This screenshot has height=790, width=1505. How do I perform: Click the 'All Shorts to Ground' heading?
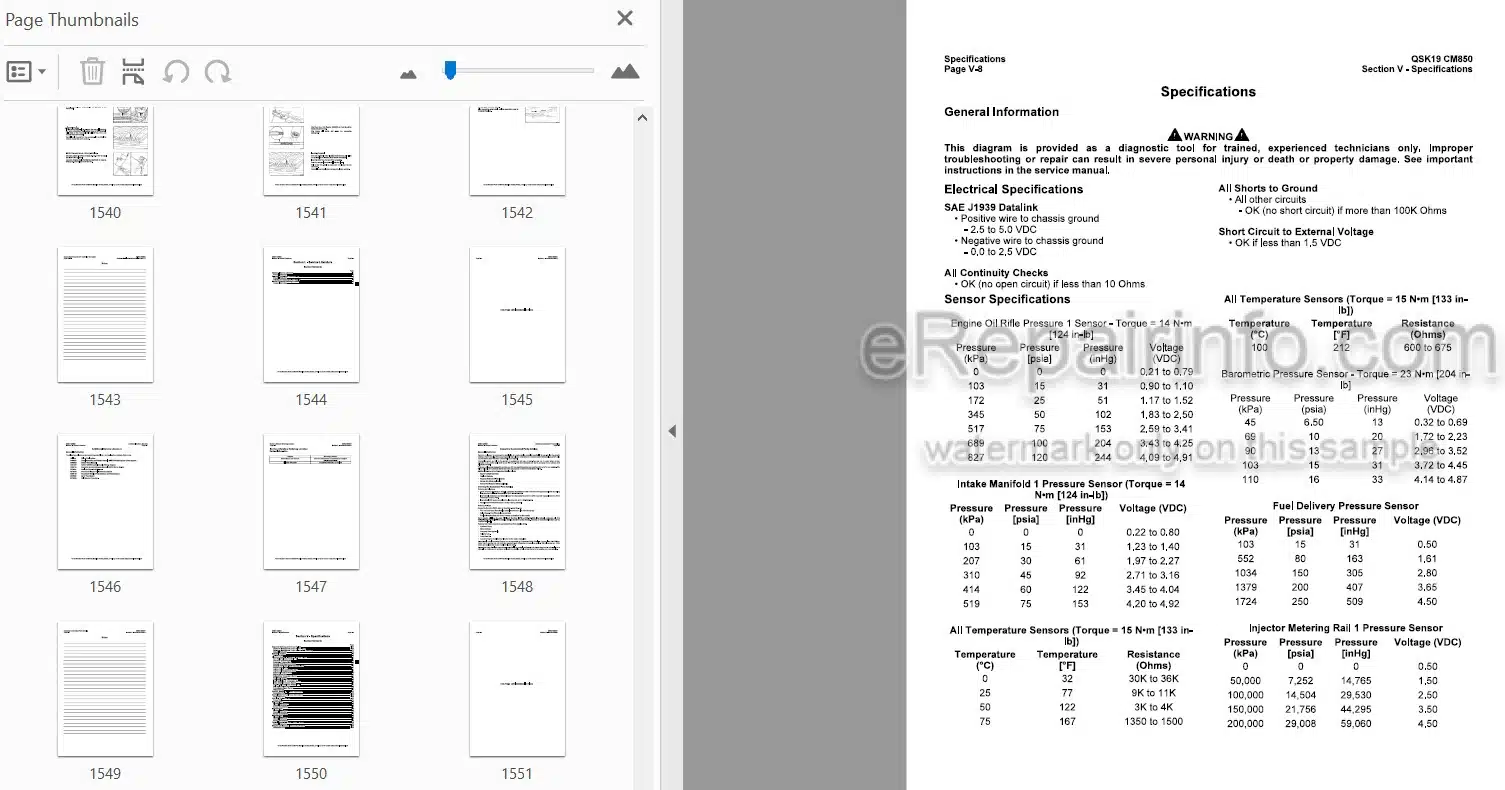[1268, 188]
